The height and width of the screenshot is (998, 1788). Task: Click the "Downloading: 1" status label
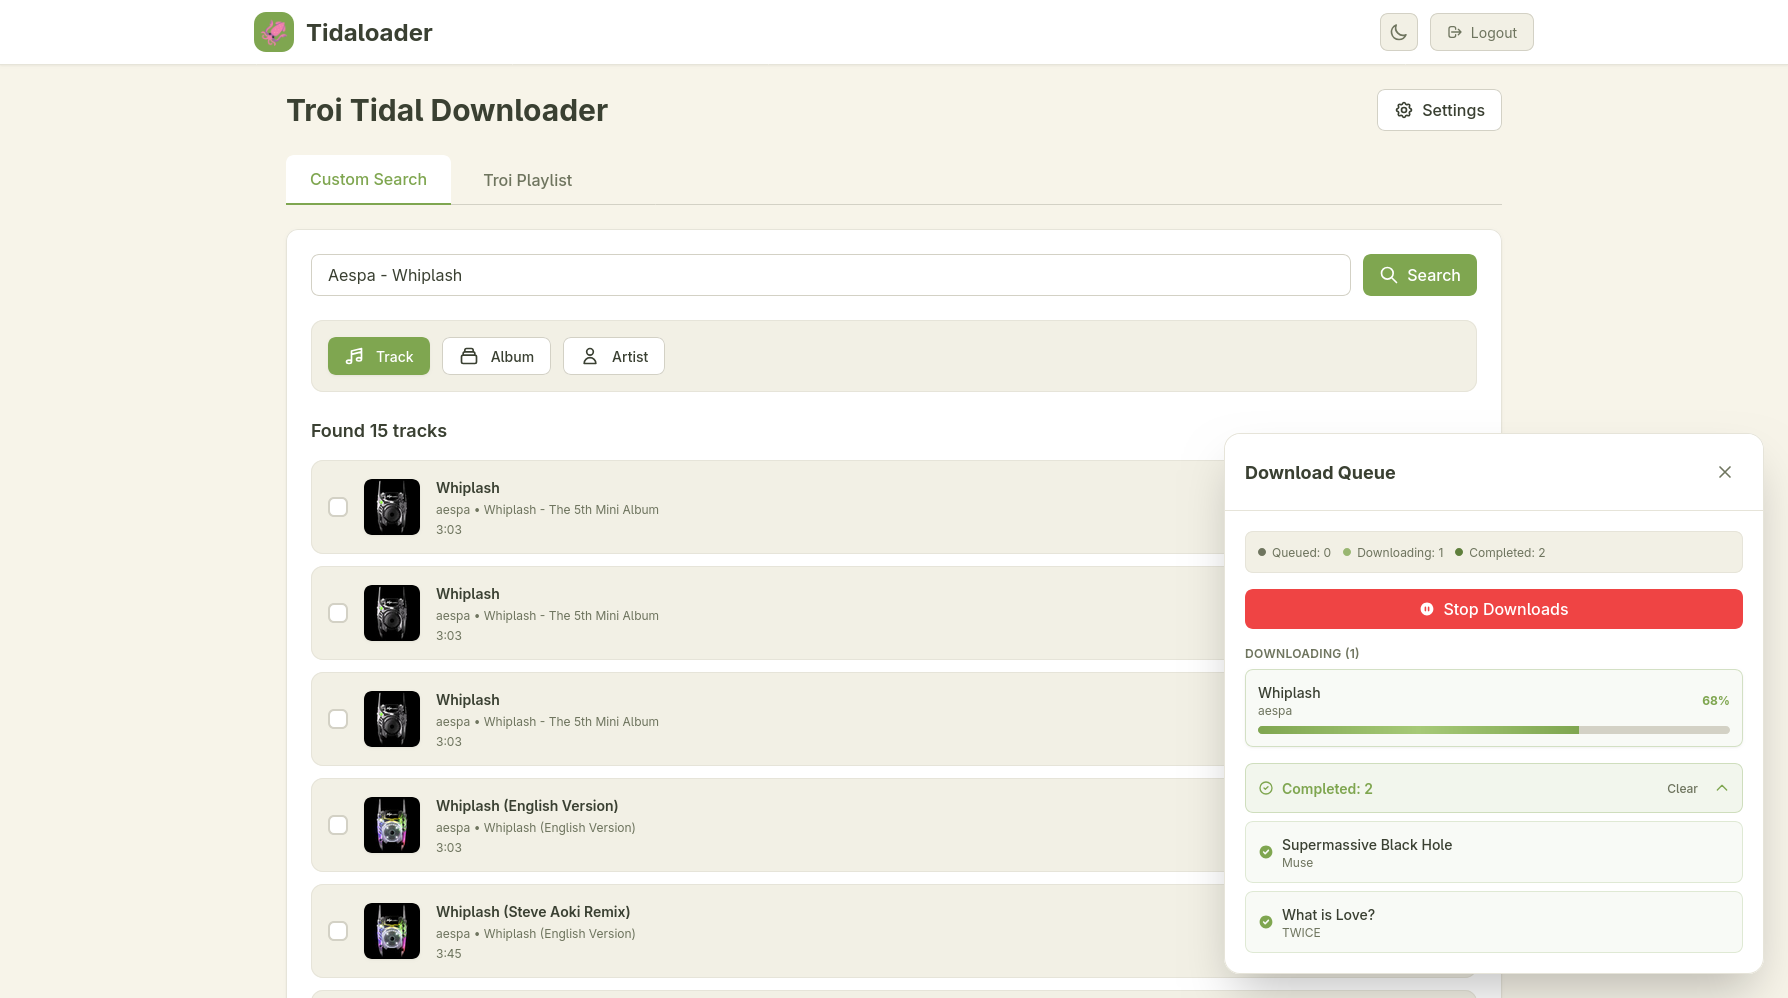pyautogui.click(x=1400, y=553)
